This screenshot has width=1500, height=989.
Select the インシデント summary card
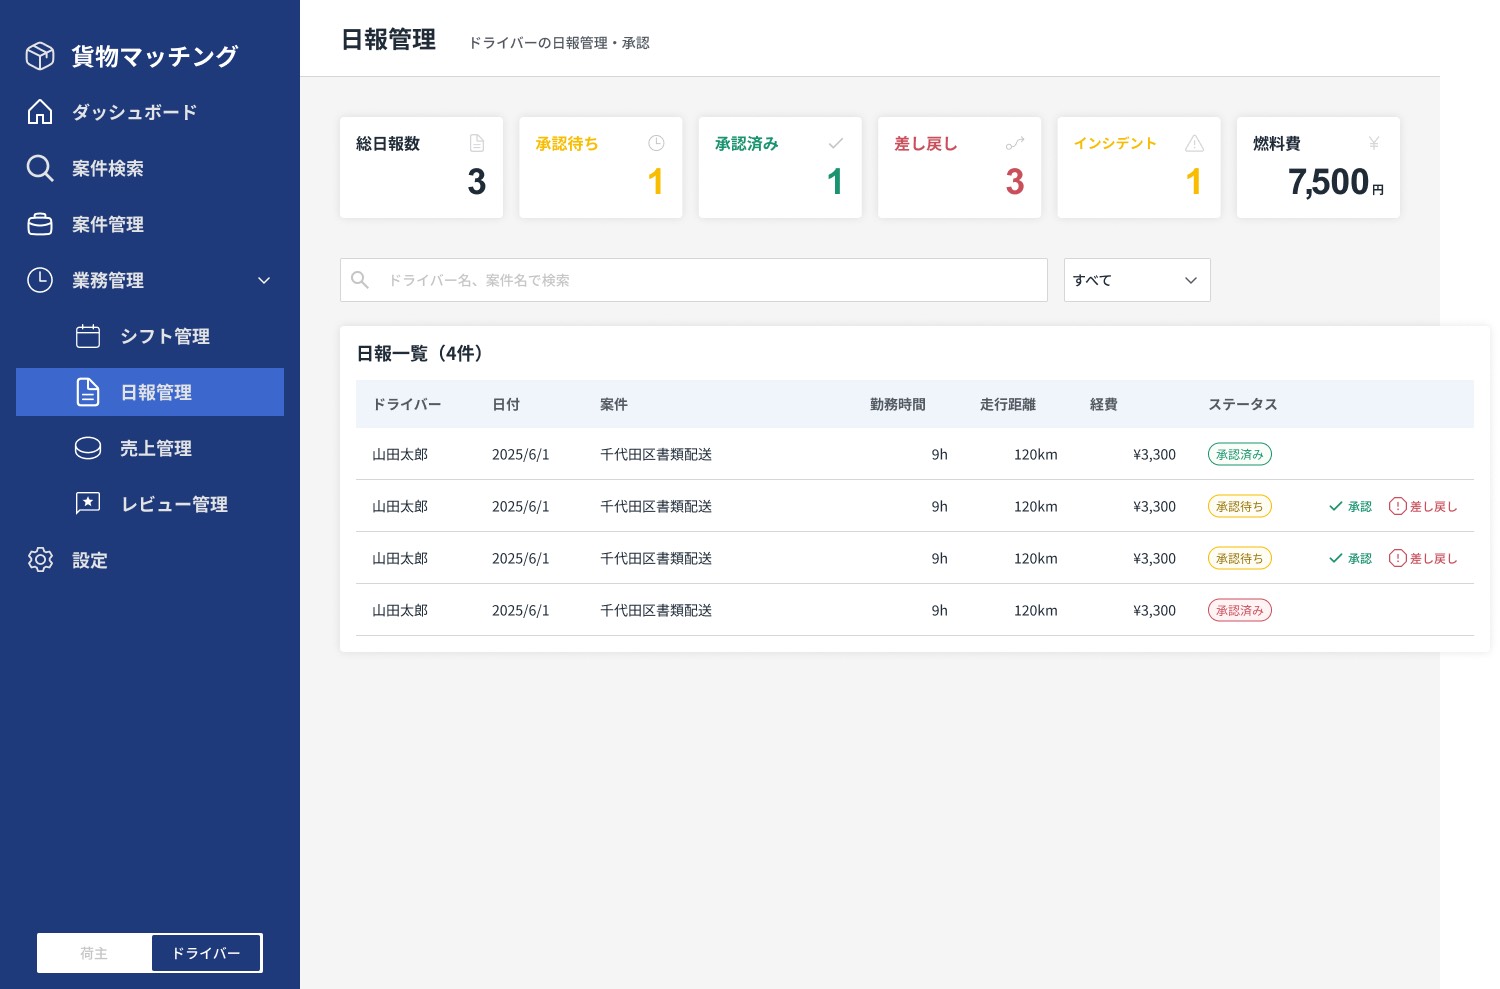pos(1138,167)
